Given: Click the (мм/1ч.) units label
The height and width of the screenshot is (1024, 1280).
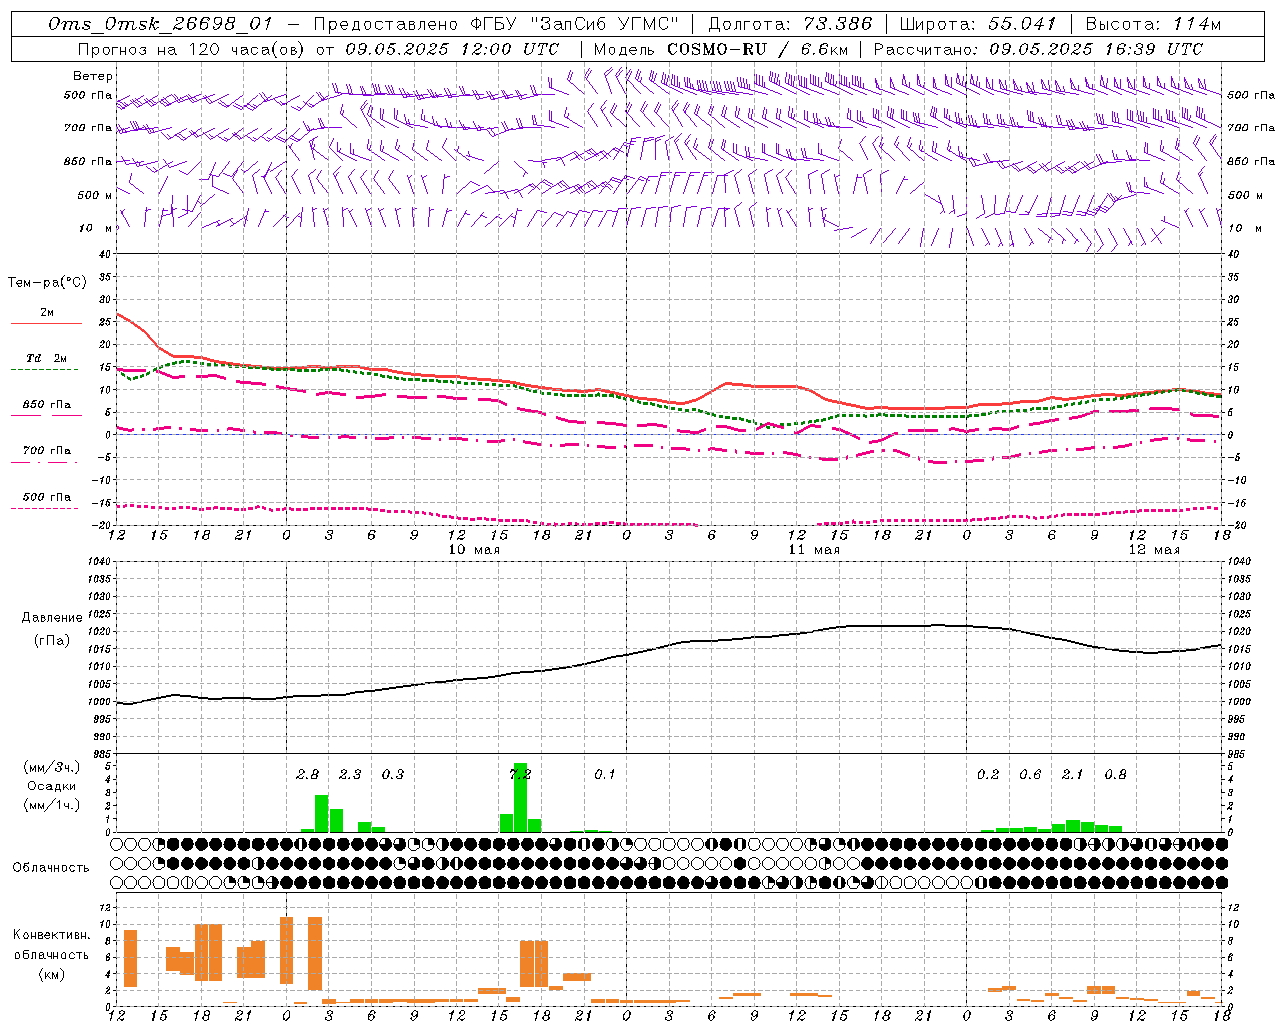Looking at the screenshot, I should point(52,805).
